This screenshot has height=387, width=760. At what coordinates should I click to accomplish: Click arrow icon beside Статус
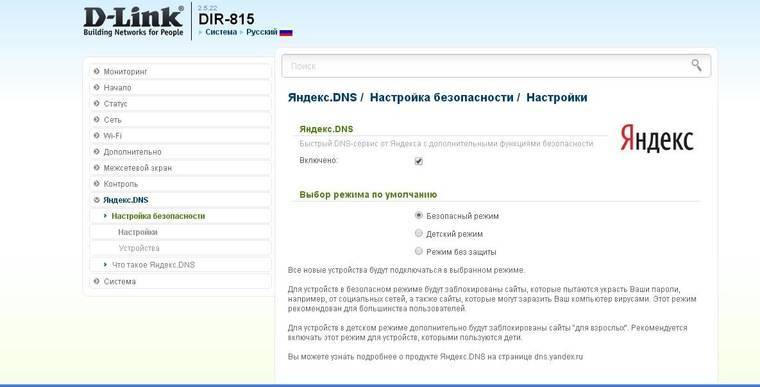pos(96,103)
